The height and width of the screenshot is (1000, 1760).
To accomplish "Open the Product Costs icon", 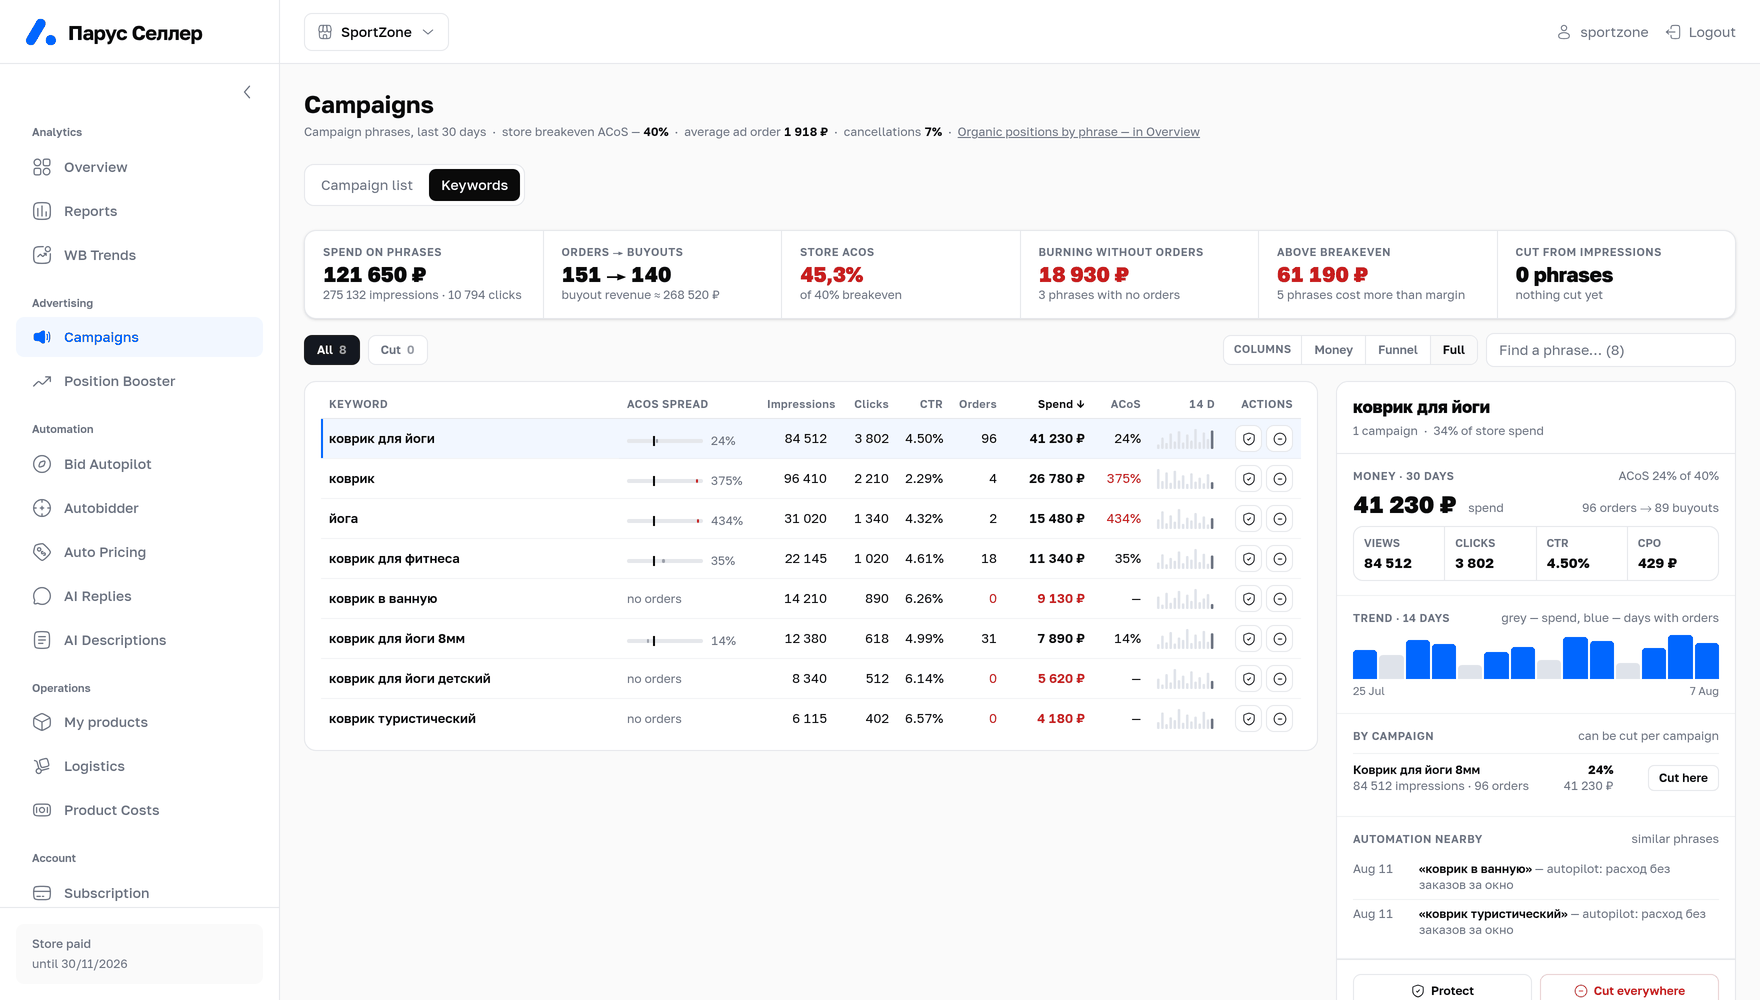I will [x=42, y=810].
